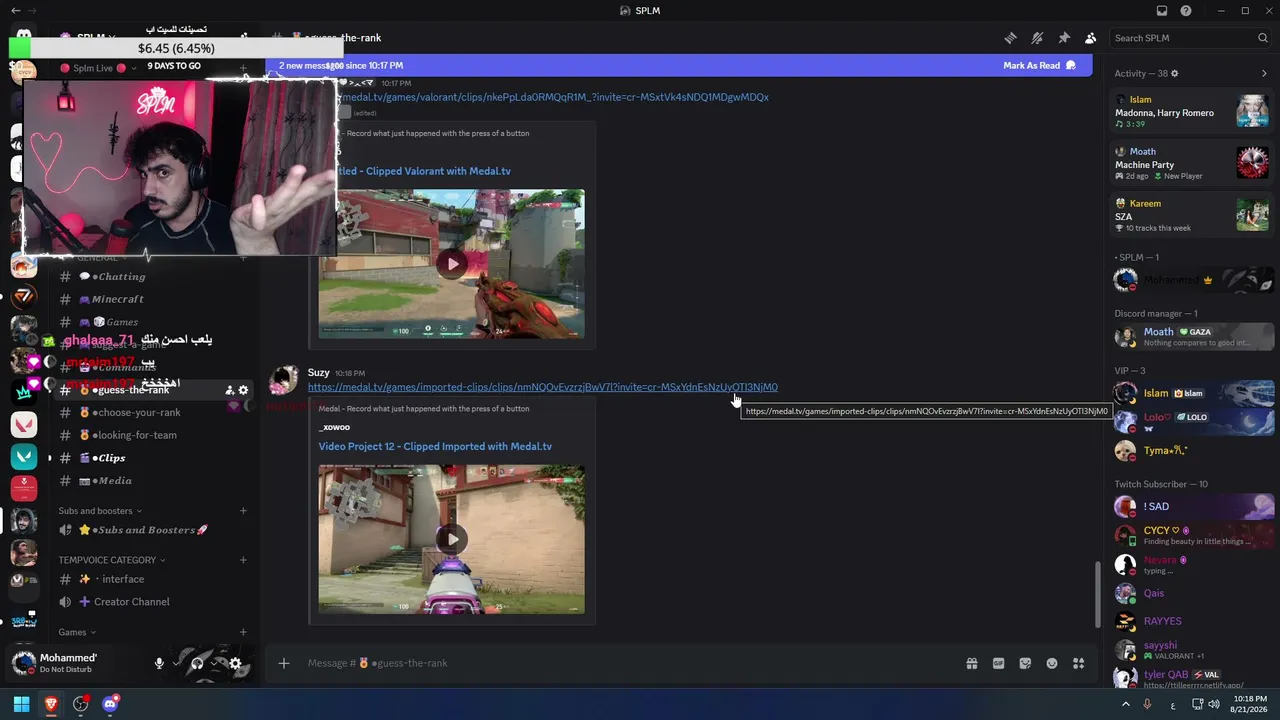Viewport: 1280px width, 720px height.
Task: Collapse the Subs and boosters category
Action: [100, 511]
